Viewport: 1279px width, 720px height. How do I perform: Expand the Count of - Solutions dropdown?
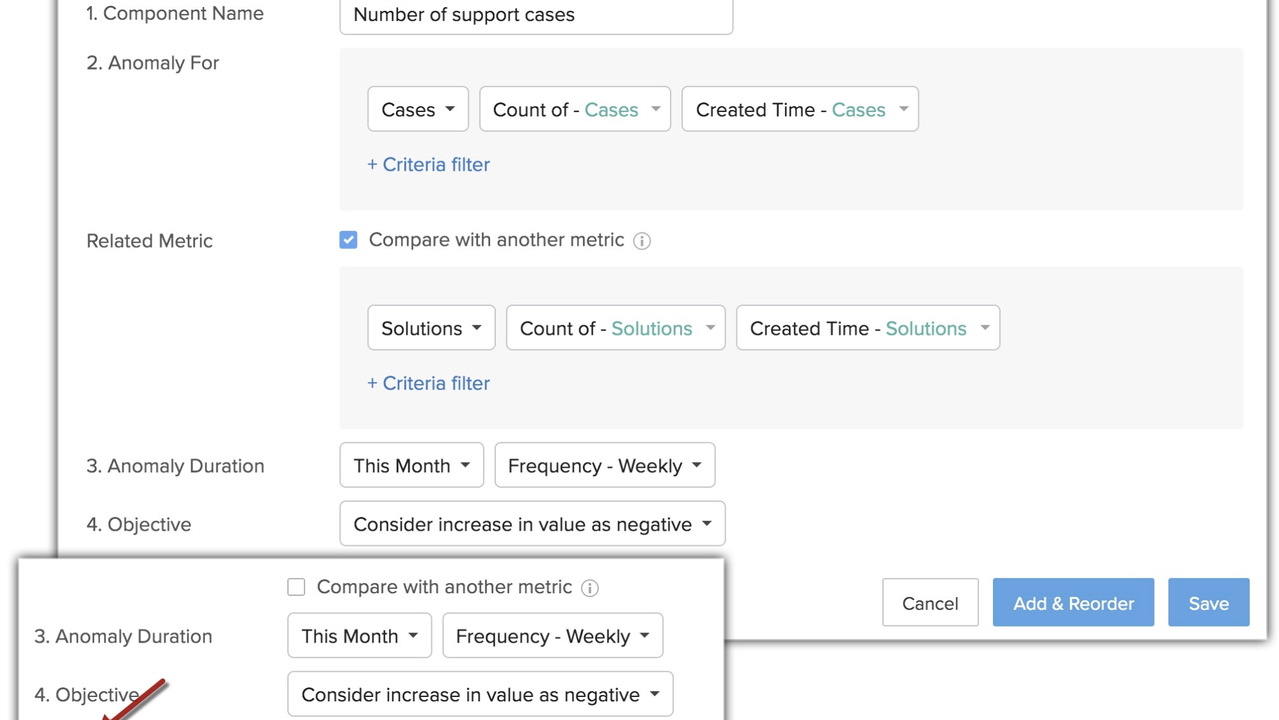click(615, 328)
